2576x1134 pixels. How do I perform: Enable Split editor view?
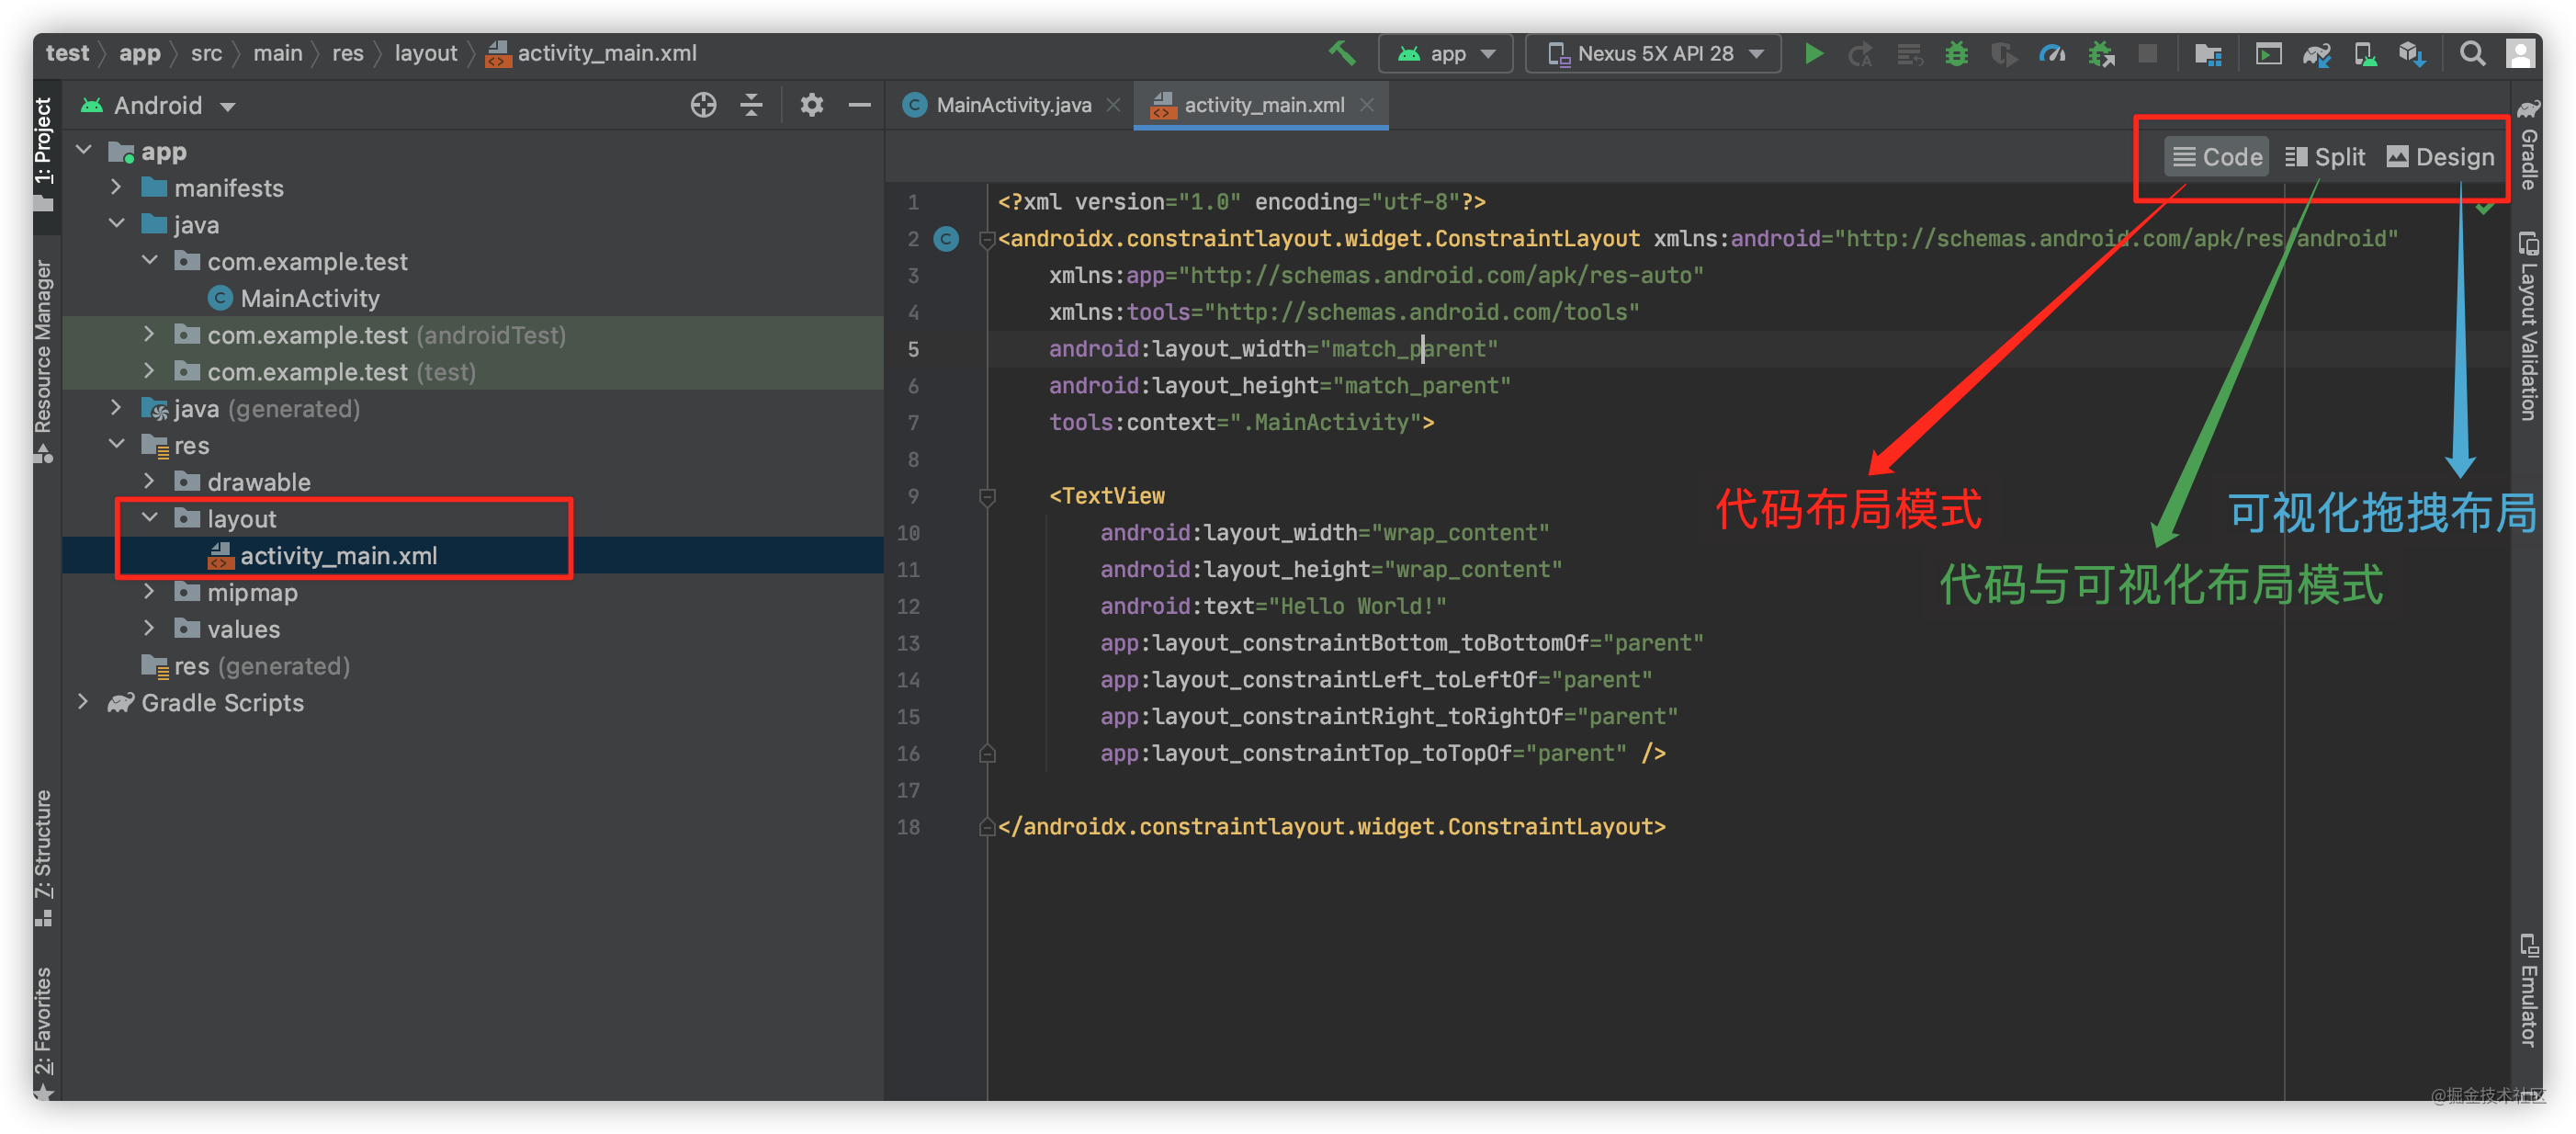[2325, 156]
